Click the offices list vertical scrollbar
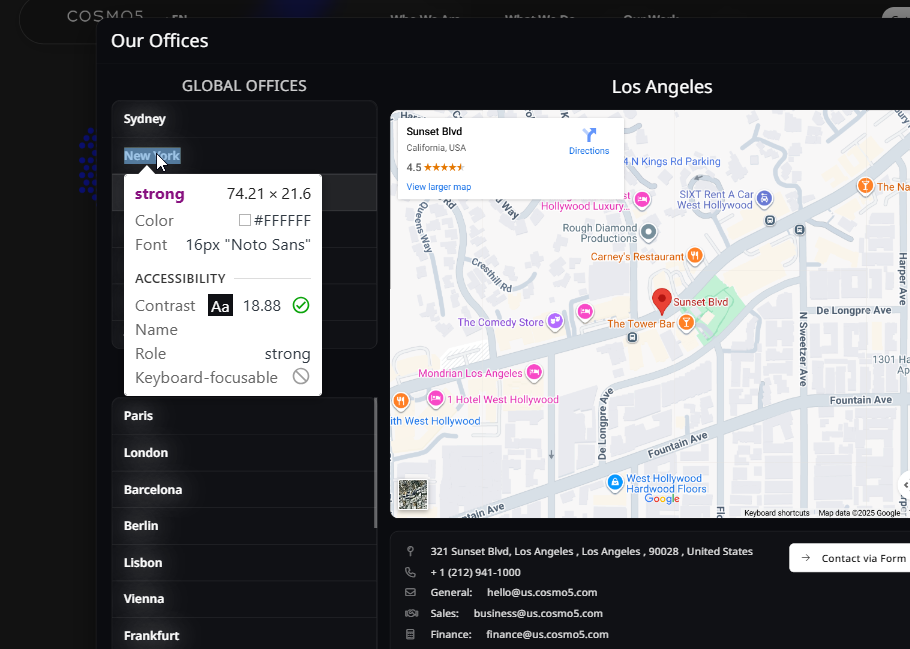This screenshot has height=649, width=910. click(x=376, y=463)
